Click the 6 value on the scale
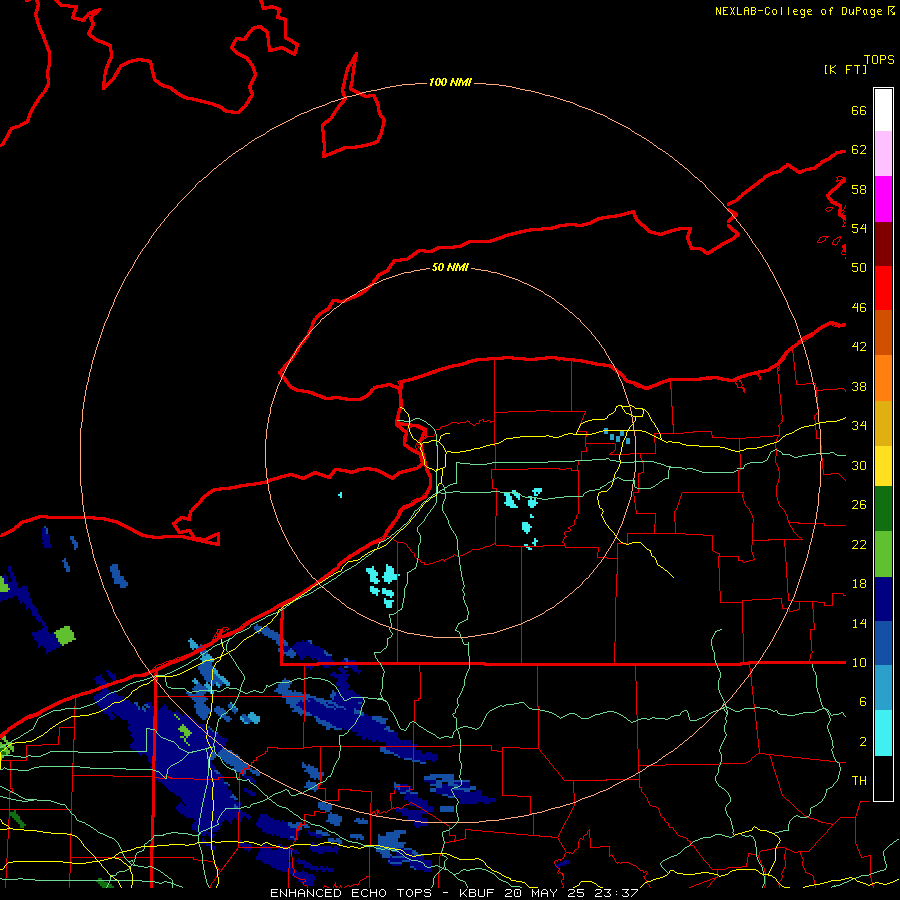900x900 pixels. click(863, 701)
